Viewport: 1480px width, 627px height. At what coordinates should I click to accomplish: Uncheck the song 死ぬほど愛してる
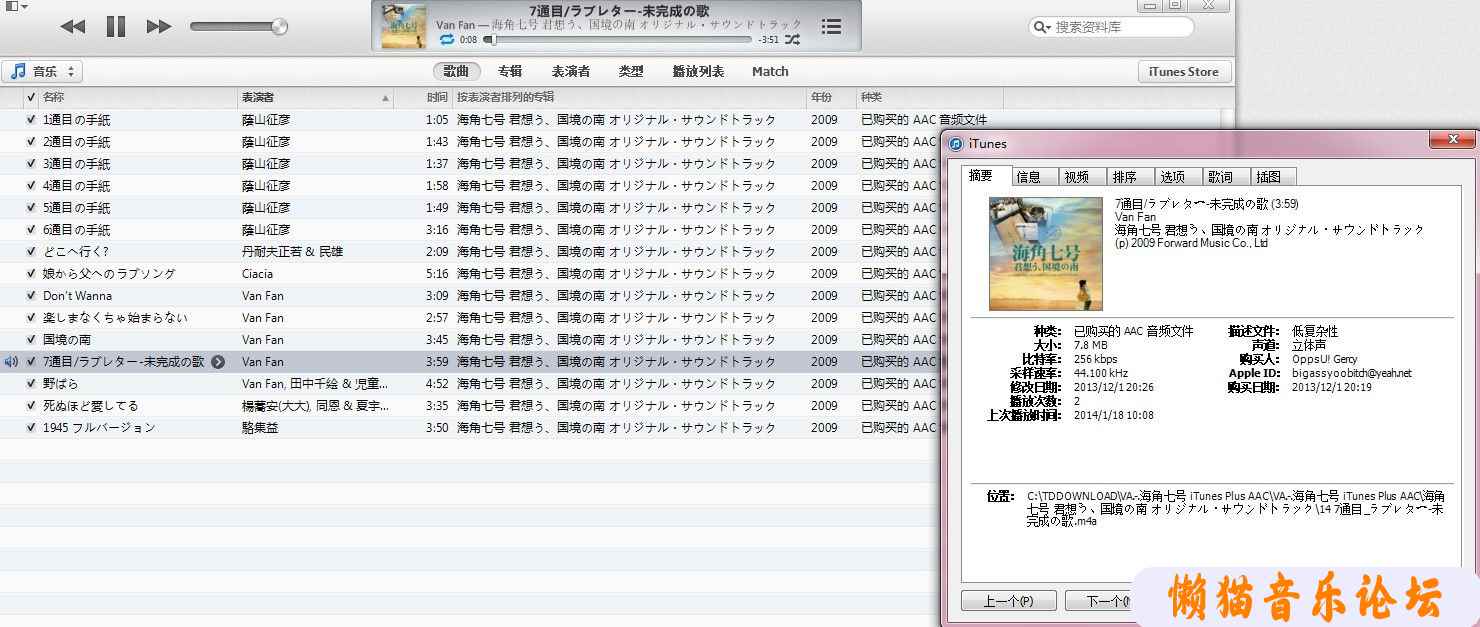[31, 406]
